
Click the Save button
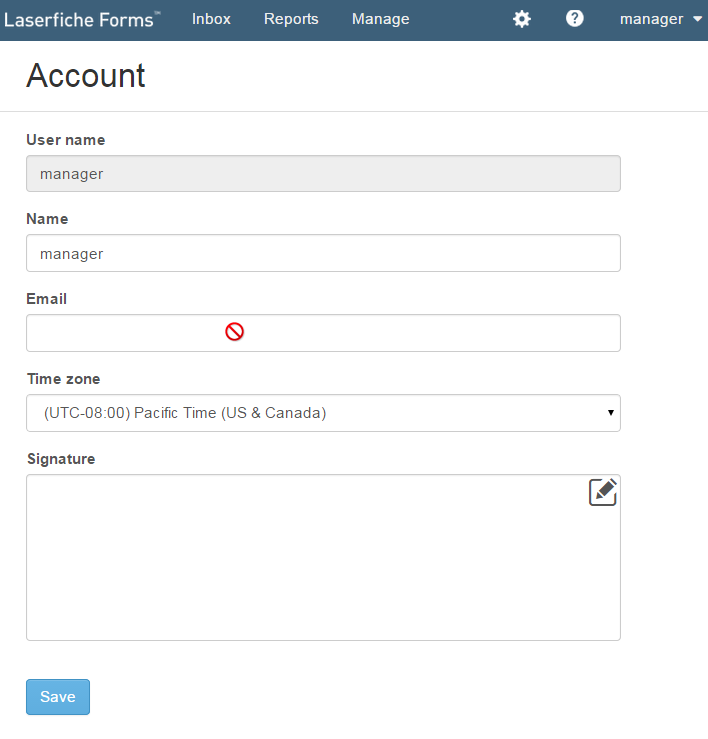pyautogui.click(x=58, y=697)
